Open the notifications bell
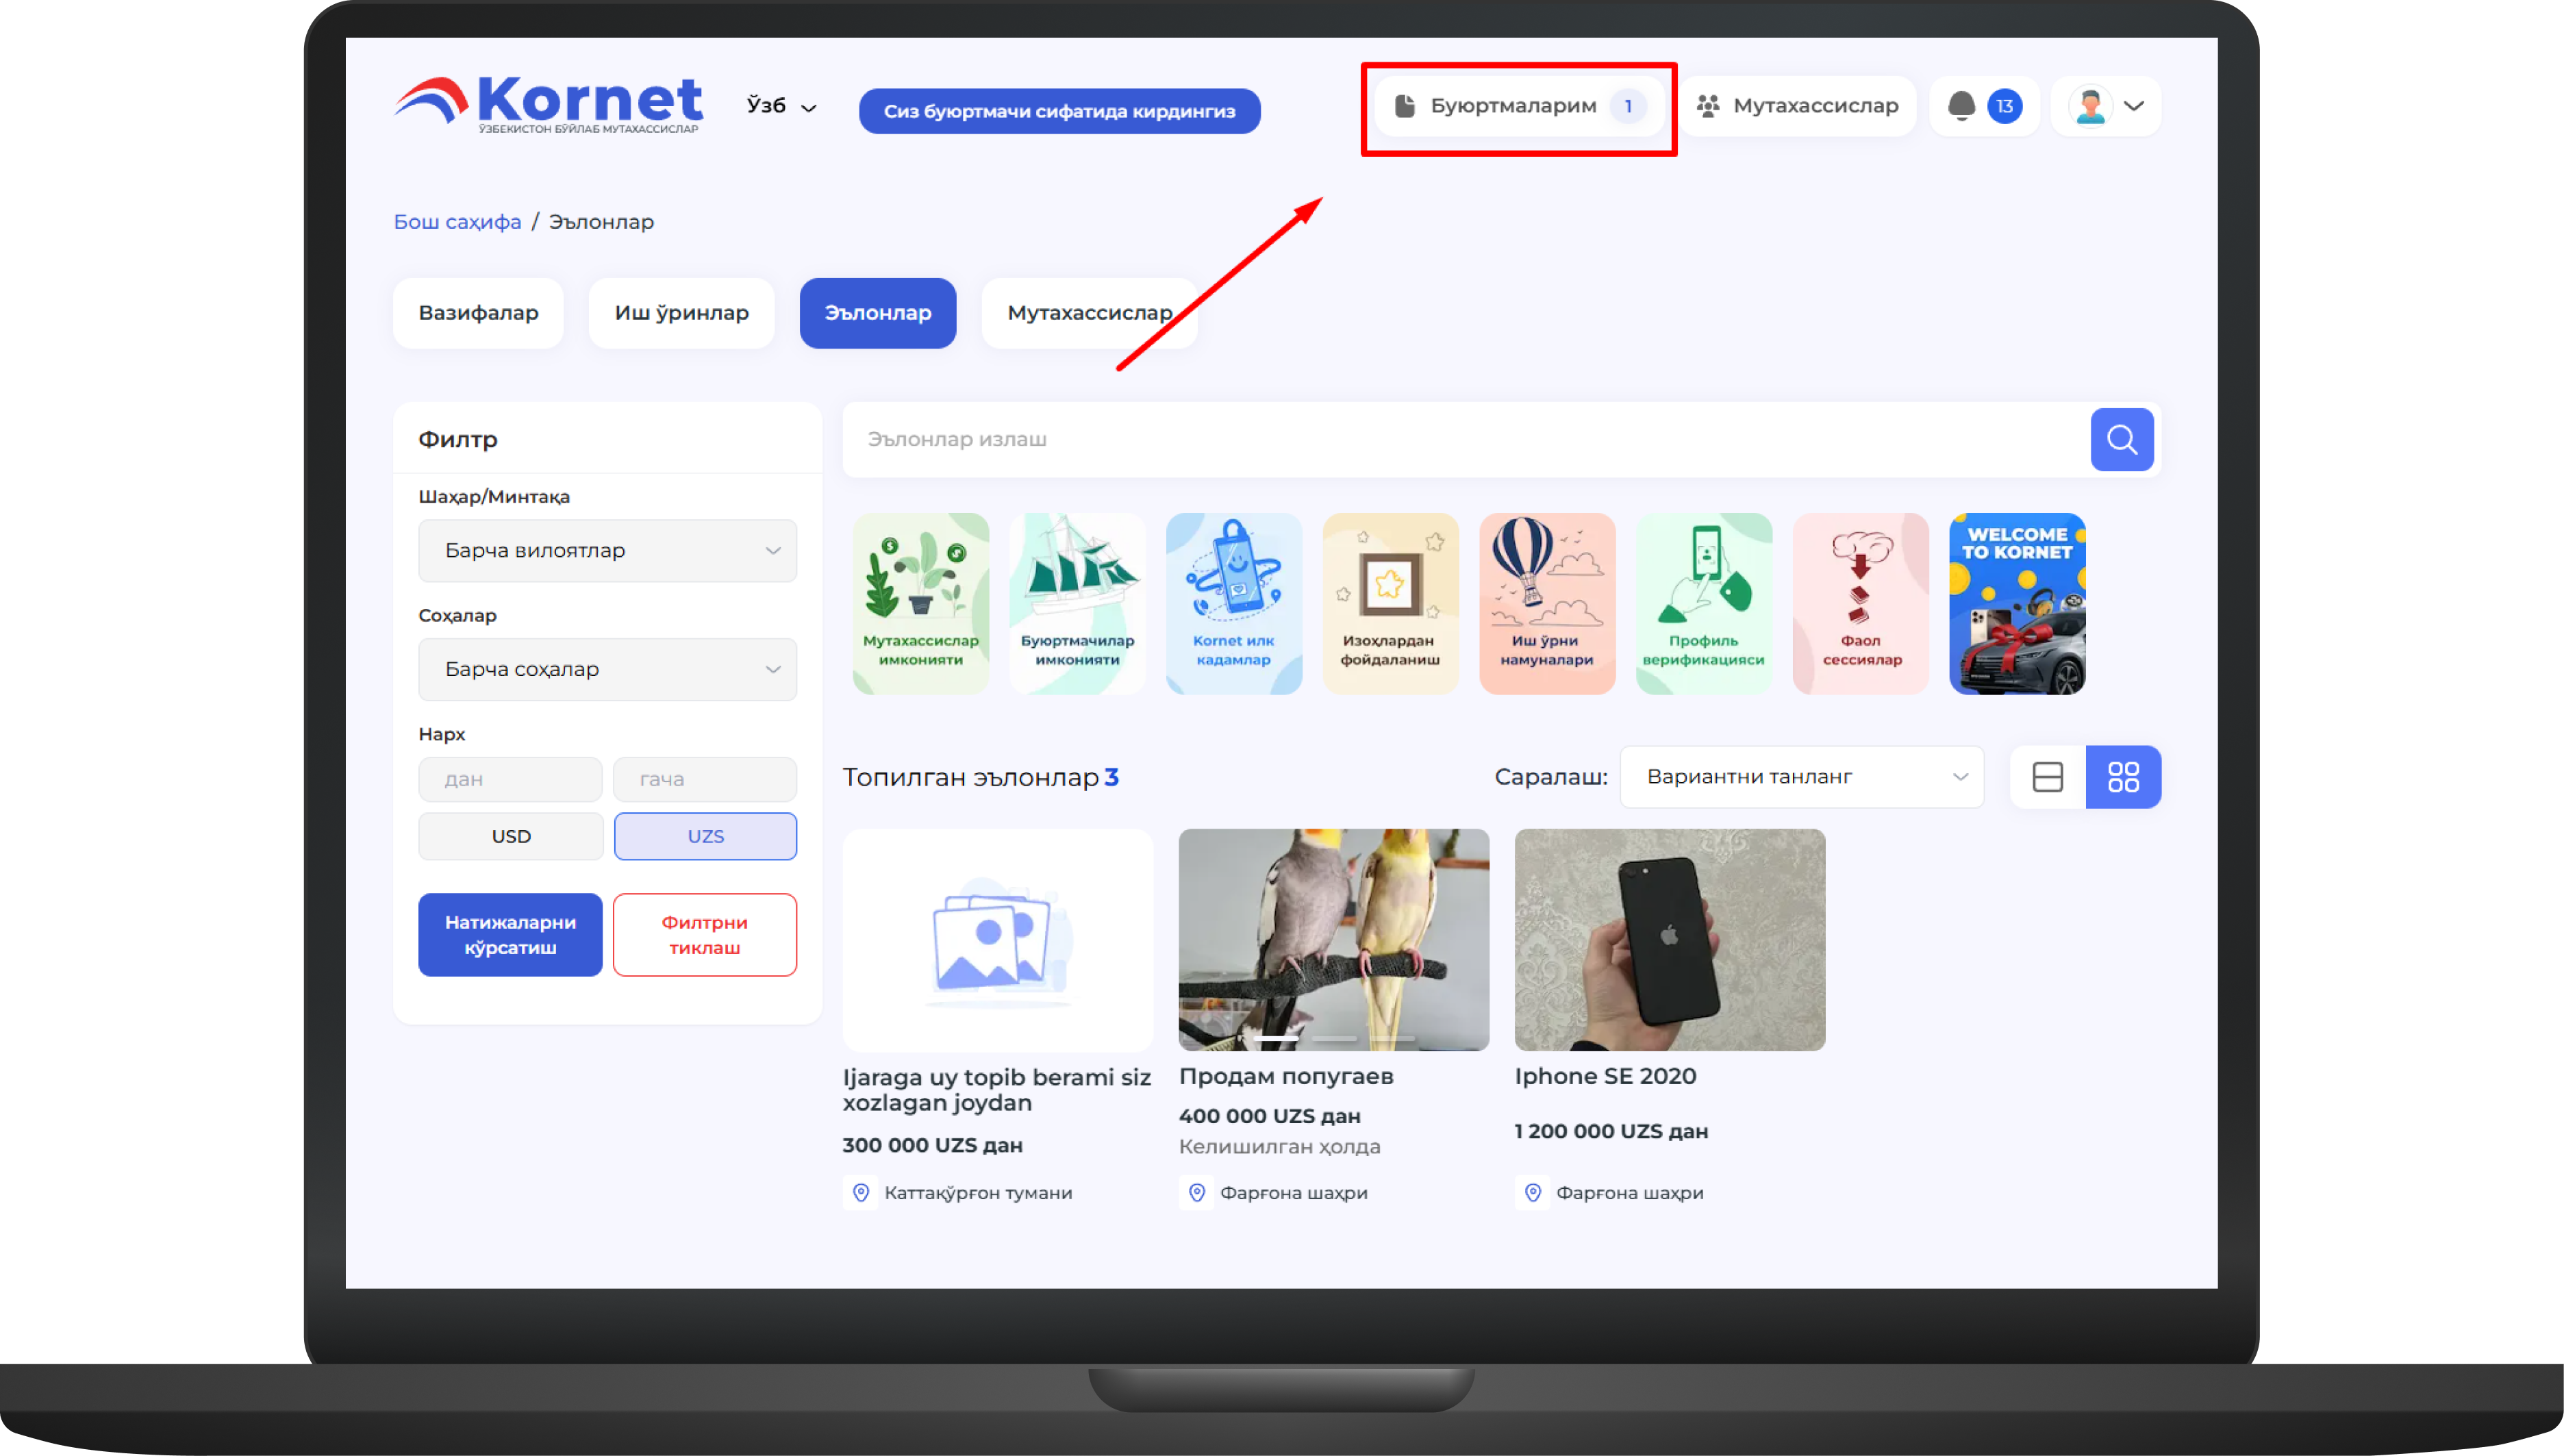The image size is (2564, 1456). (x=1962, y=106)
